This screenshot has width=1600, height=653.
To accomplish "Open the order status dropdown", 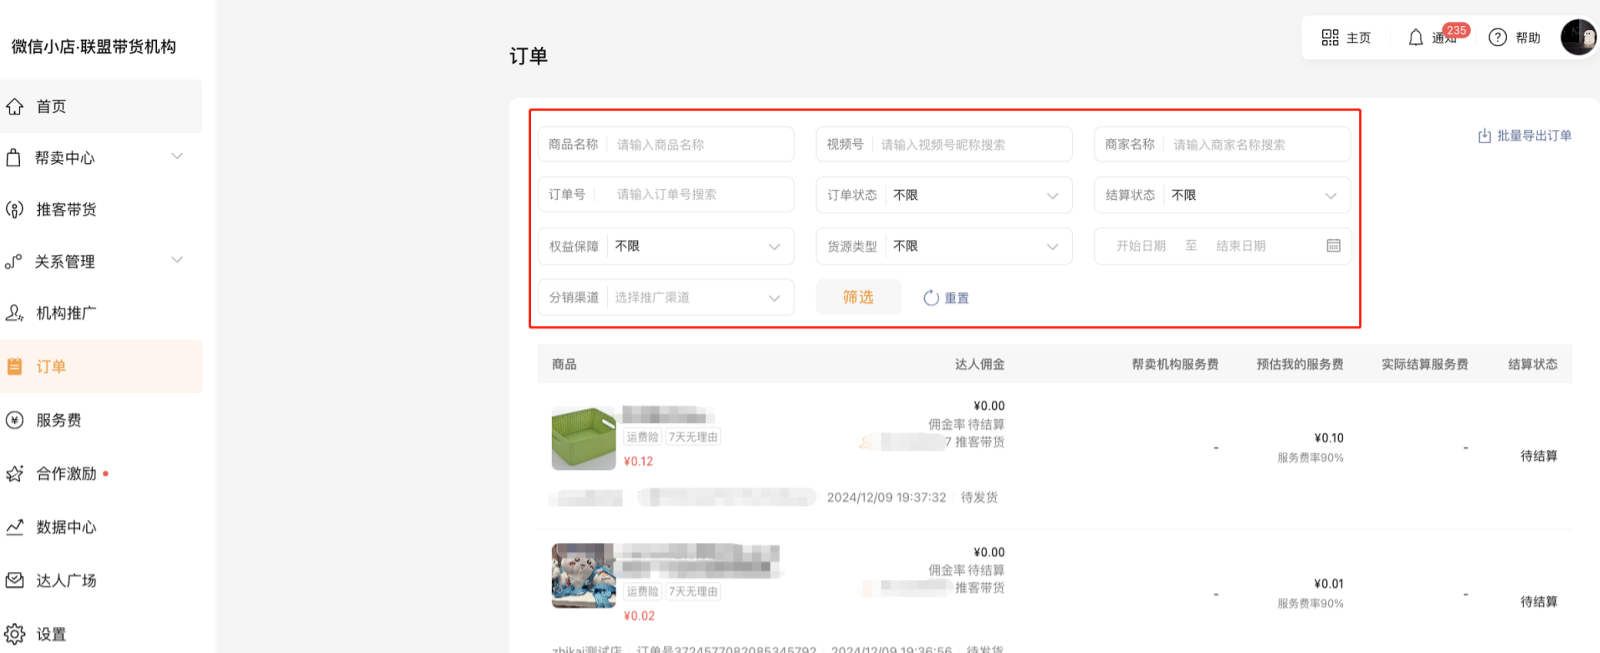I will point(944,195).
